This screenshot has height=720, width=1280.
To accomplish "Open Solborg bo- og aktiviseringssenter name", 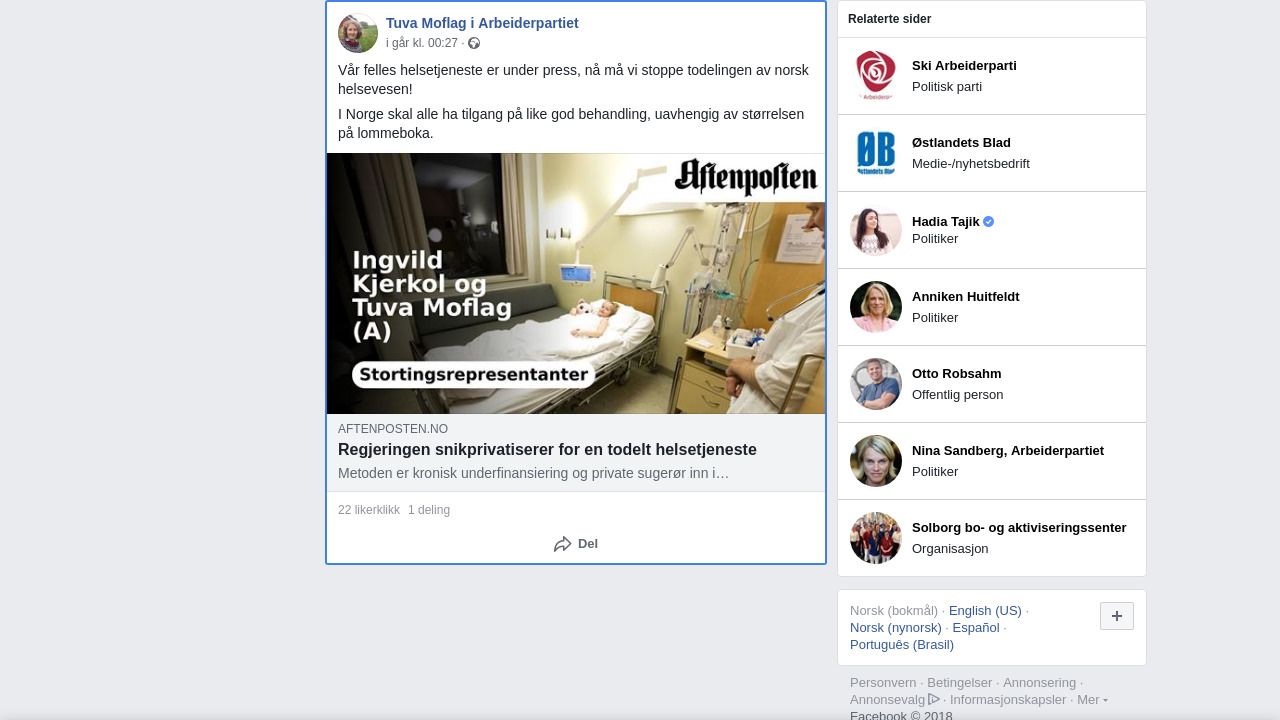I will click(x=1019, y=528).
